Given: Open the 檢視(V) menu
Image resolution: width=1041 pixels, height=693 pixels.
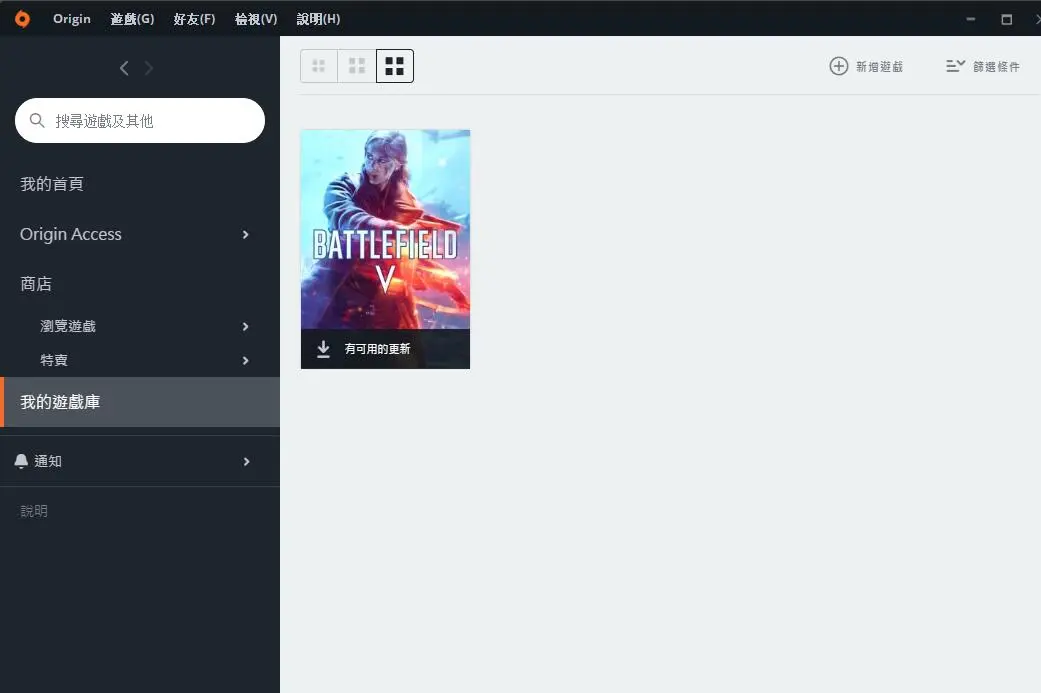Looking at the screenshot, I should pyautogui.click(x=256, y=19).
